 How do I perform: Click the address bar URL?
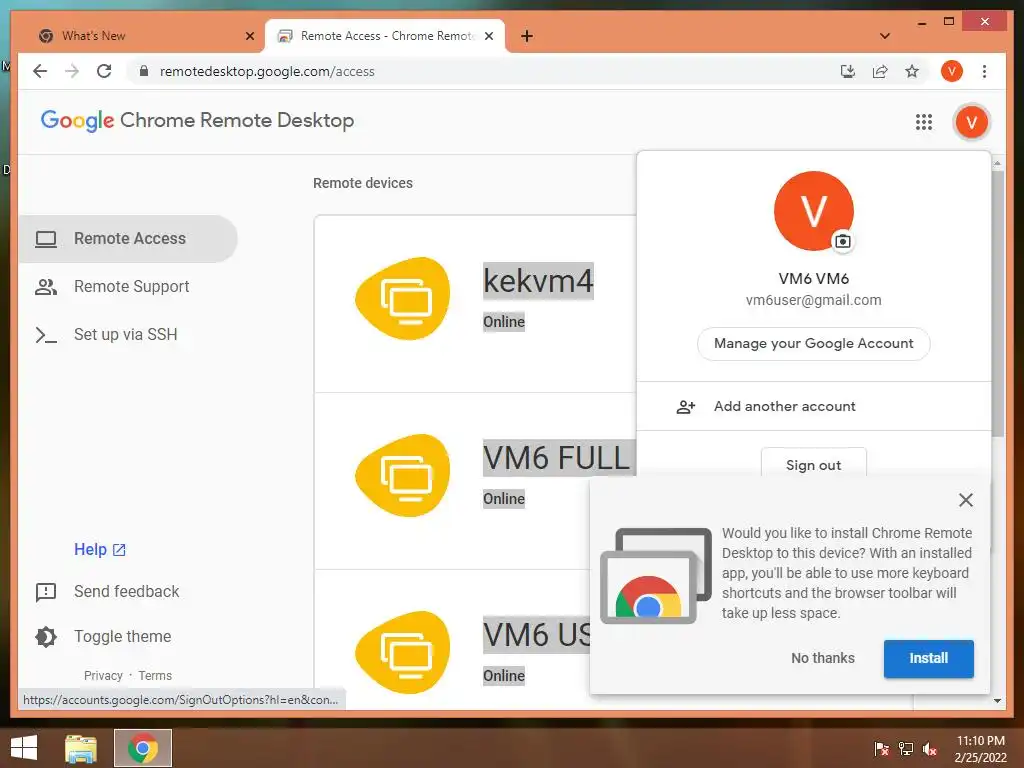point(267,71)
